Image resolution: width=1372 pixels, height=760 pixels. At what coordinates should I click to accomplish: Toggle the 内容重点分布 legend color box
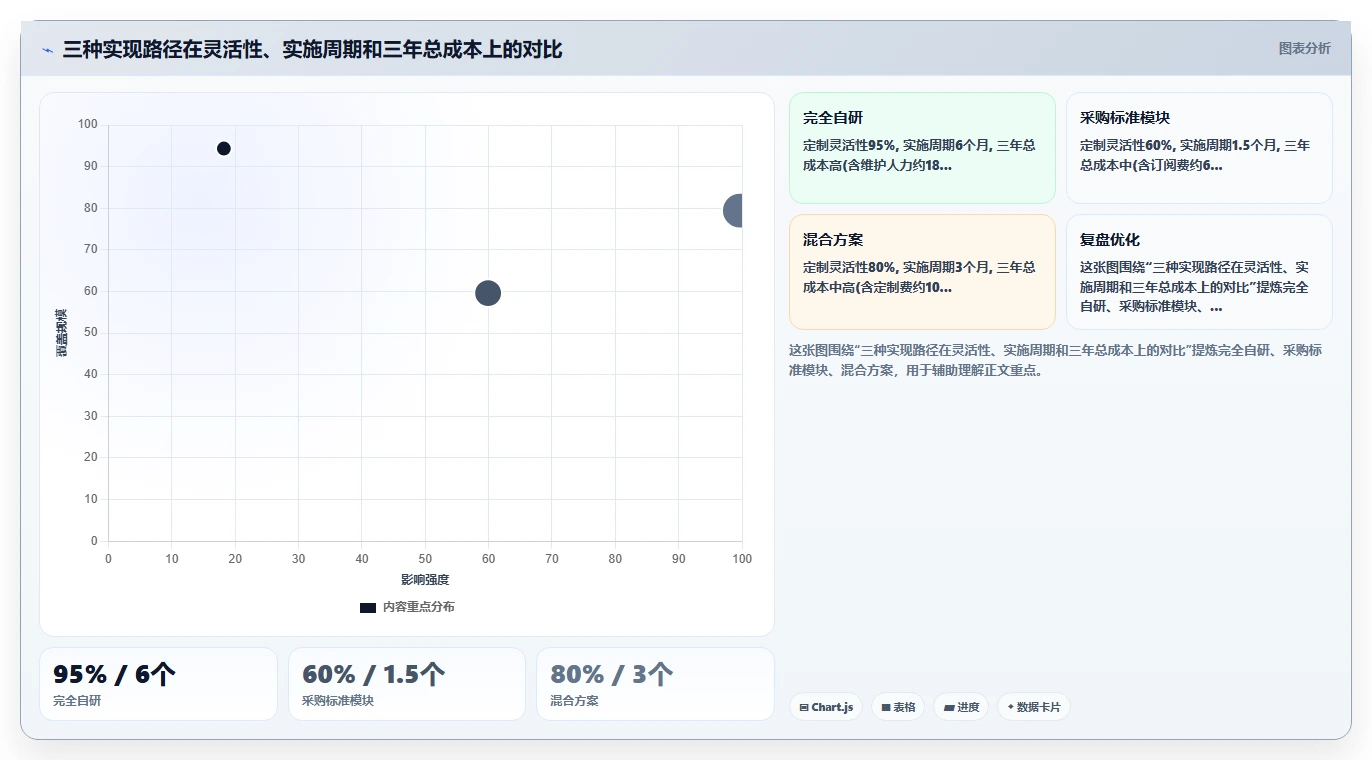tap(368, 607)
